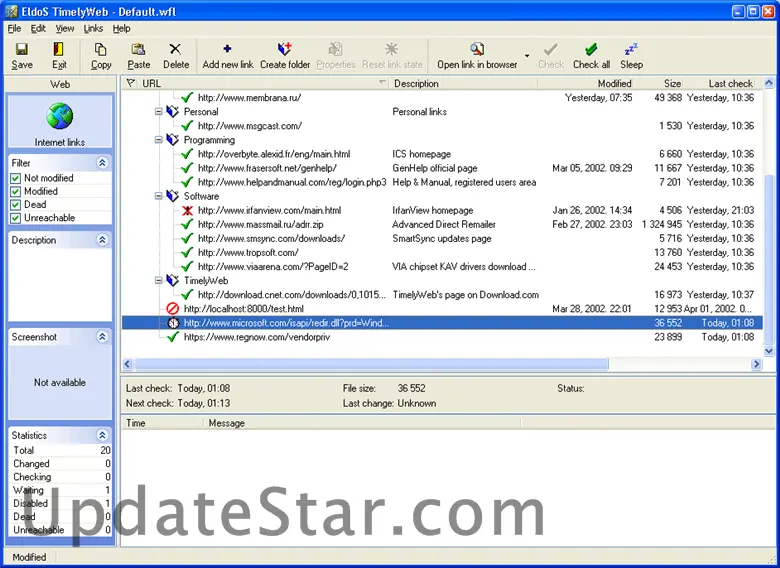Click the Message column header in log

[x=362, y=423]
